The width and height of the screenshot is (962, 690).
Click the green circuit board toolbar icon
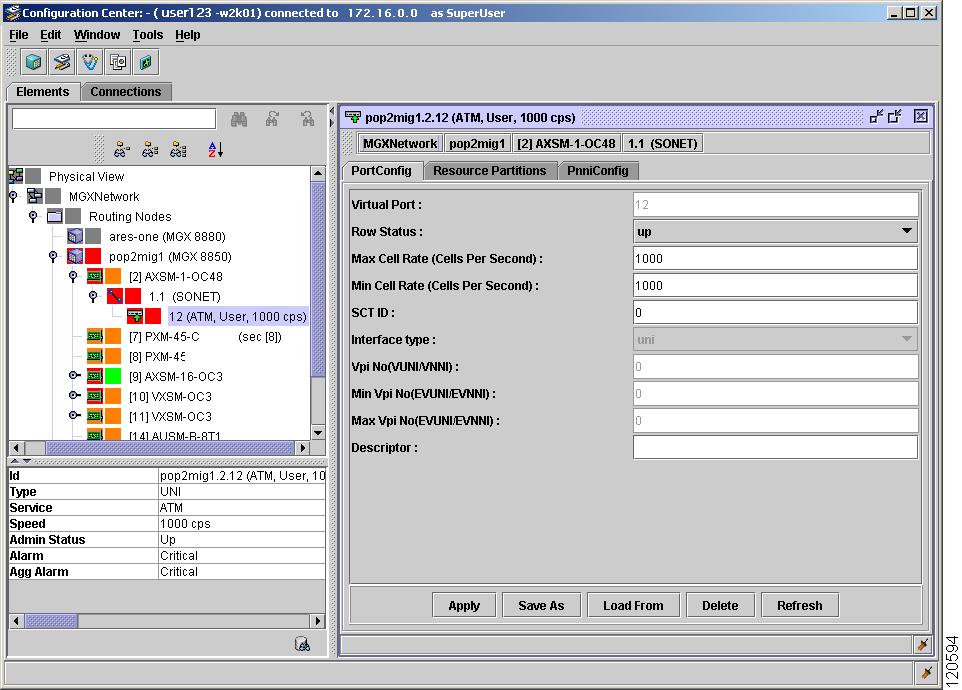(146, 62)
